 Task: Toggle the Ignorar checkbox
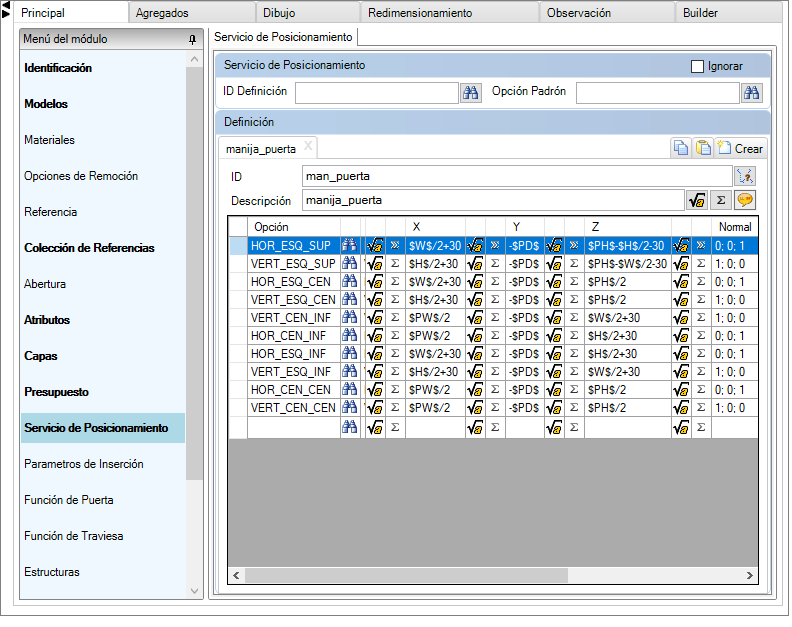(x=697, y=66)
